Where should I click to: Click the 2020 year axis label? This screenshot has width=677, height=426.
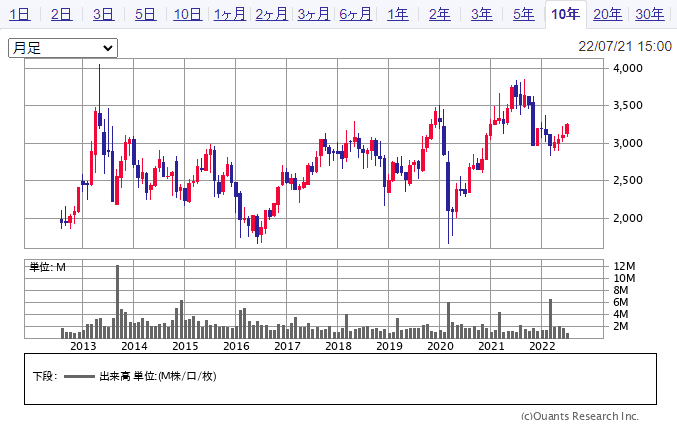click(440, 346)
